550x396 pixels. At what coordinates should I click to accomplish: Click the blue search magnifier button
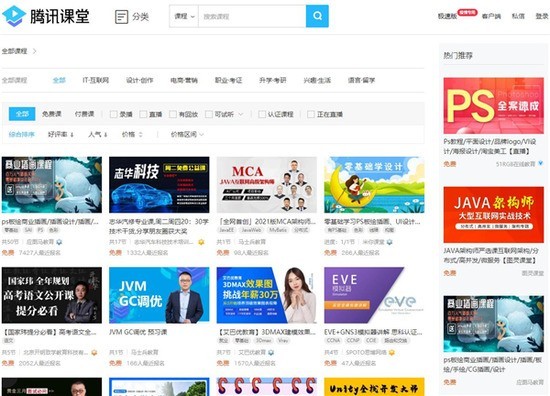pyautogui.click(x=317, y=16)
